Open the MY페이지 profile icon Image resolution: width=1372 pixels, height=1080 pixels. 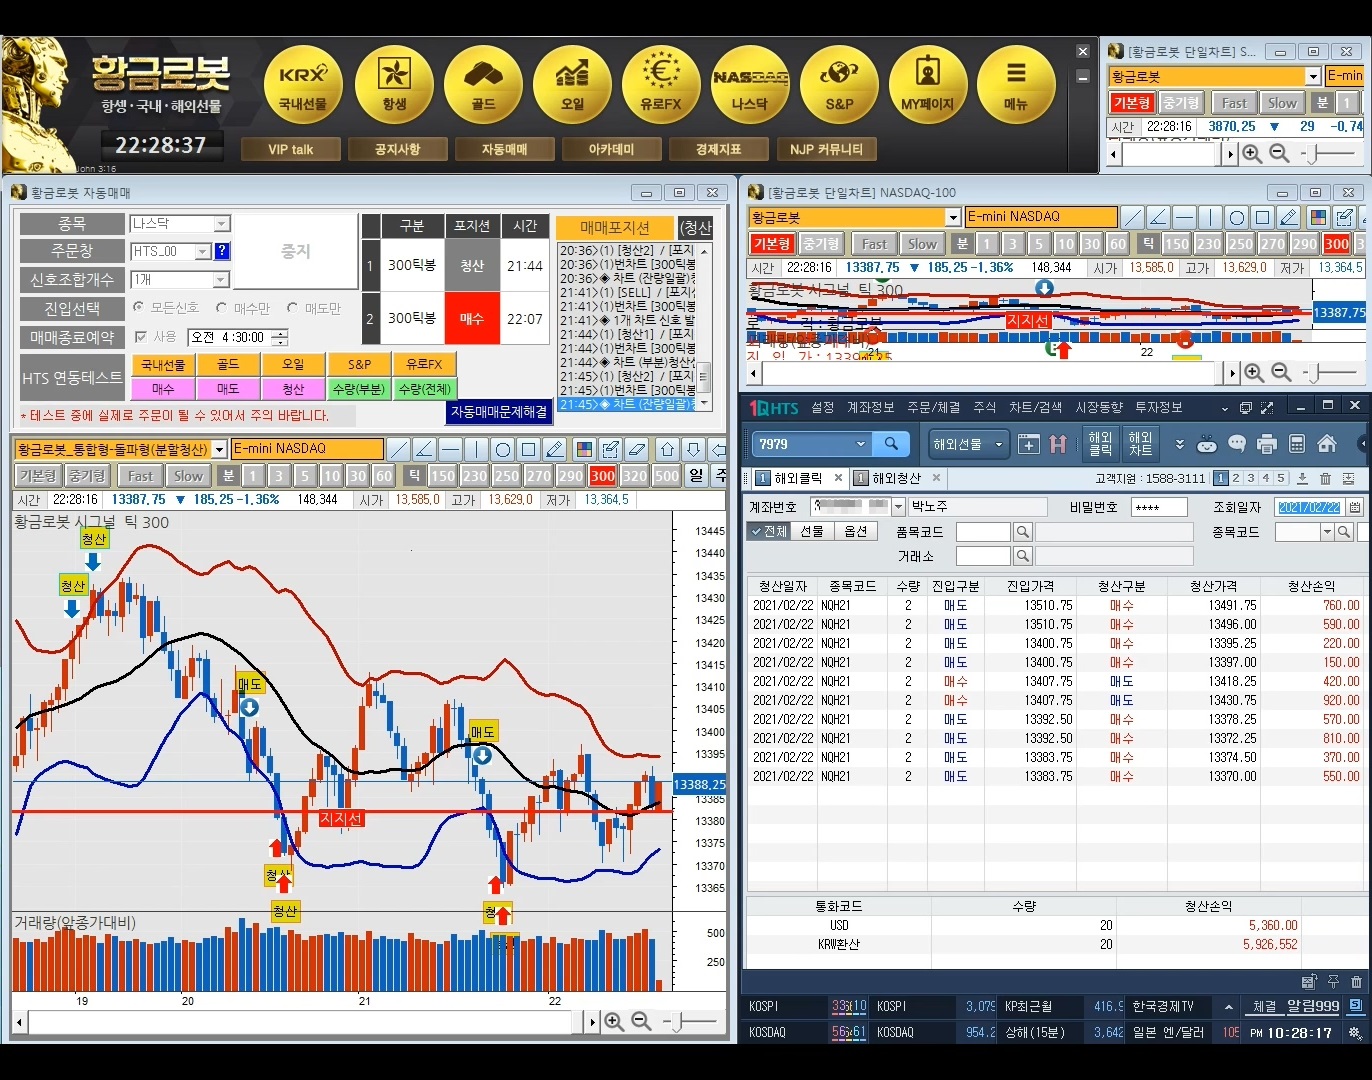point(928,84)
